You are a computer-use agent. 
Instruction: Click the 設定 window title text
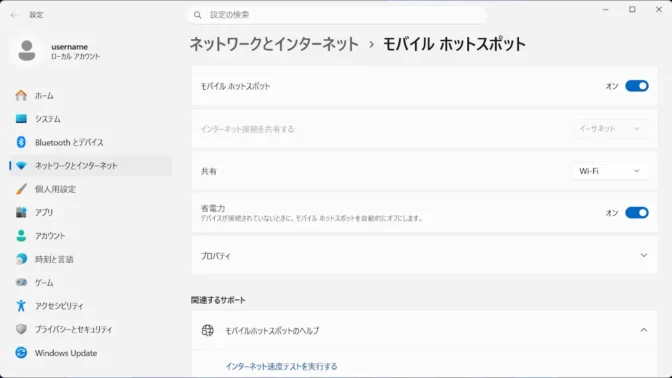(36, 15)
